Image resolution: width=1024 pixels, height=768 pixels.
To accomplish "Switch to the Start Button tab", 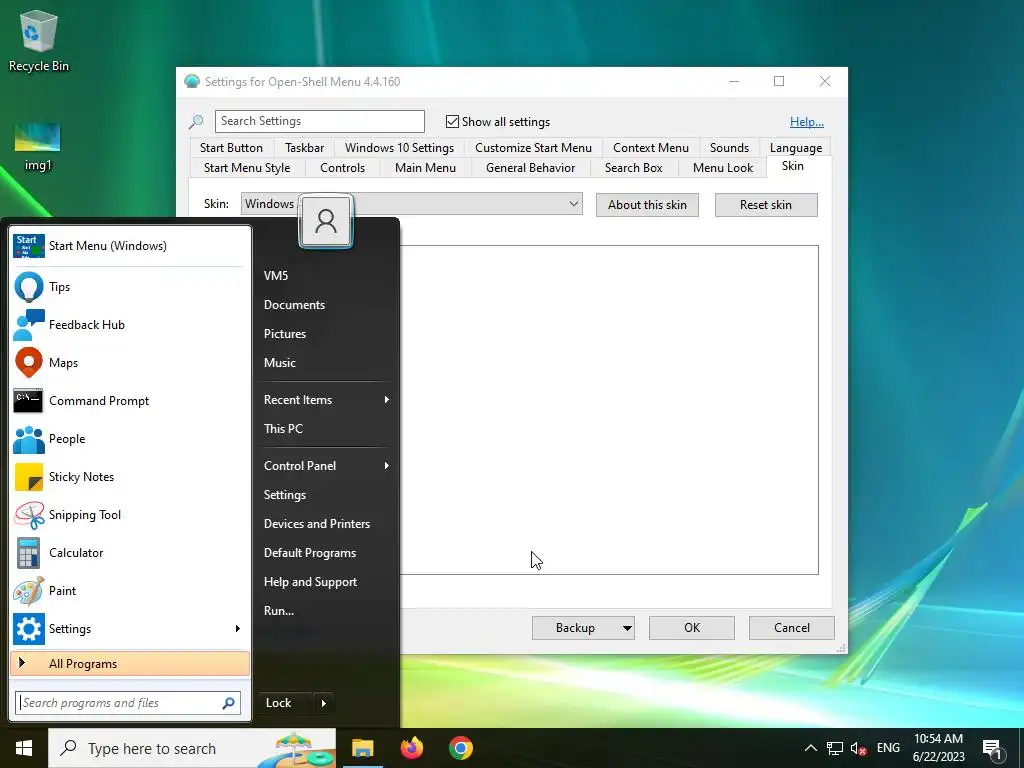I will [x=231, y=148].
